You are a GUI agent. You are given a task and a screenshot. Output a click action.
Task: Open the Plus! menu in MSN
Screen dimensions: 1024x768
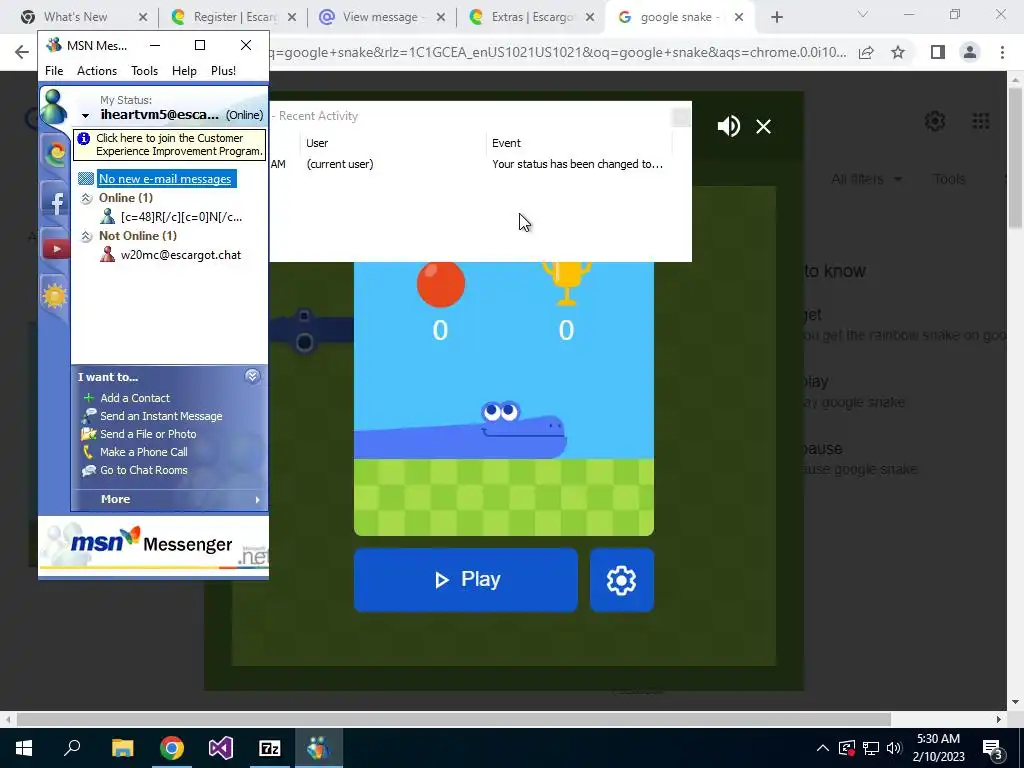pos(223,71)
